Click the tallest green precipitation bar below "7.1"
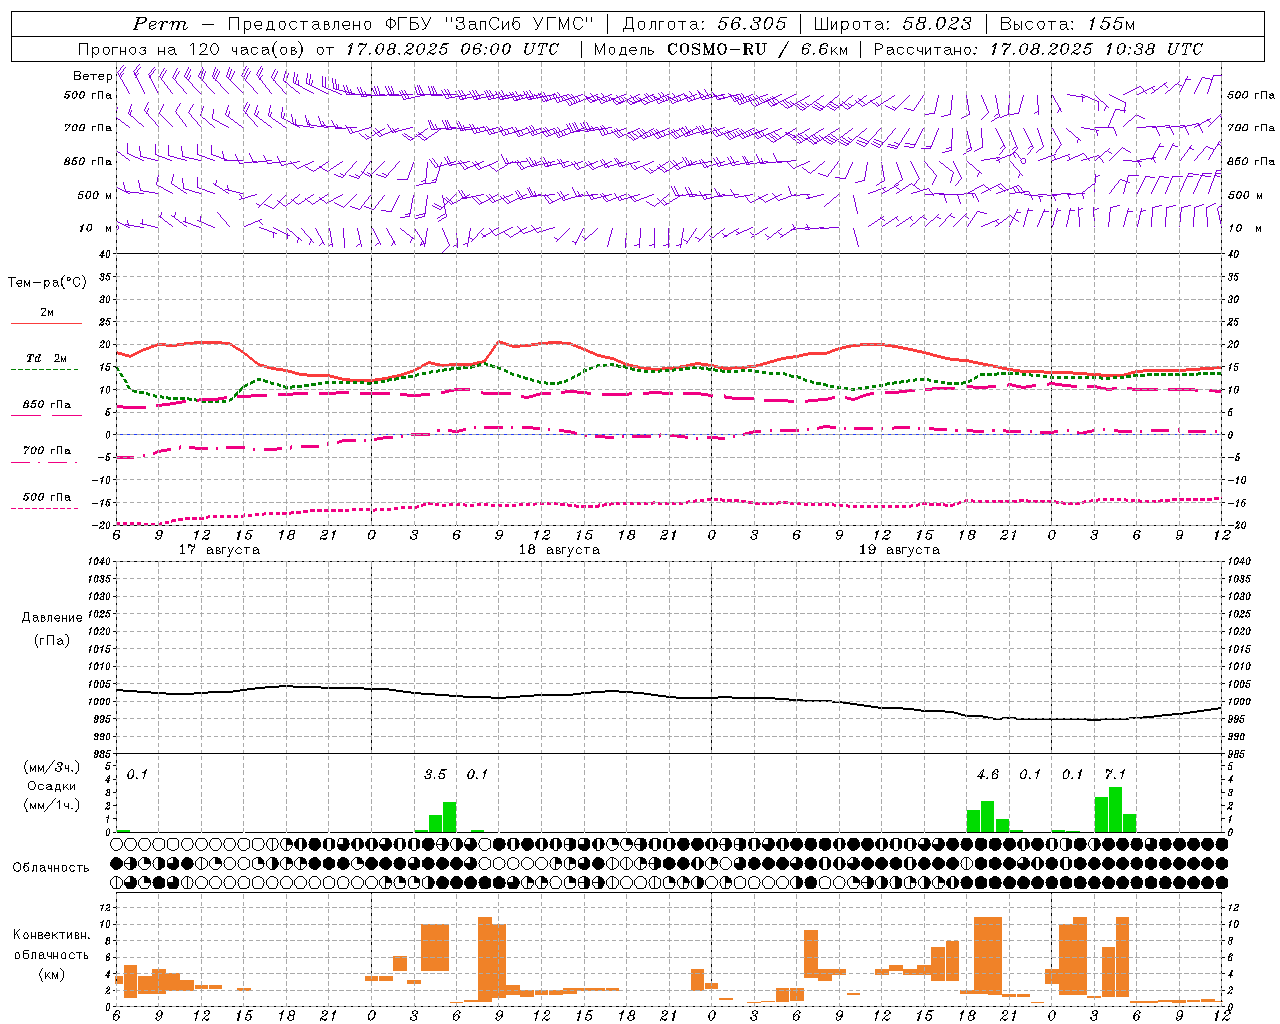Viewport: 1280px width, 1024px height. pos(1115,810)
